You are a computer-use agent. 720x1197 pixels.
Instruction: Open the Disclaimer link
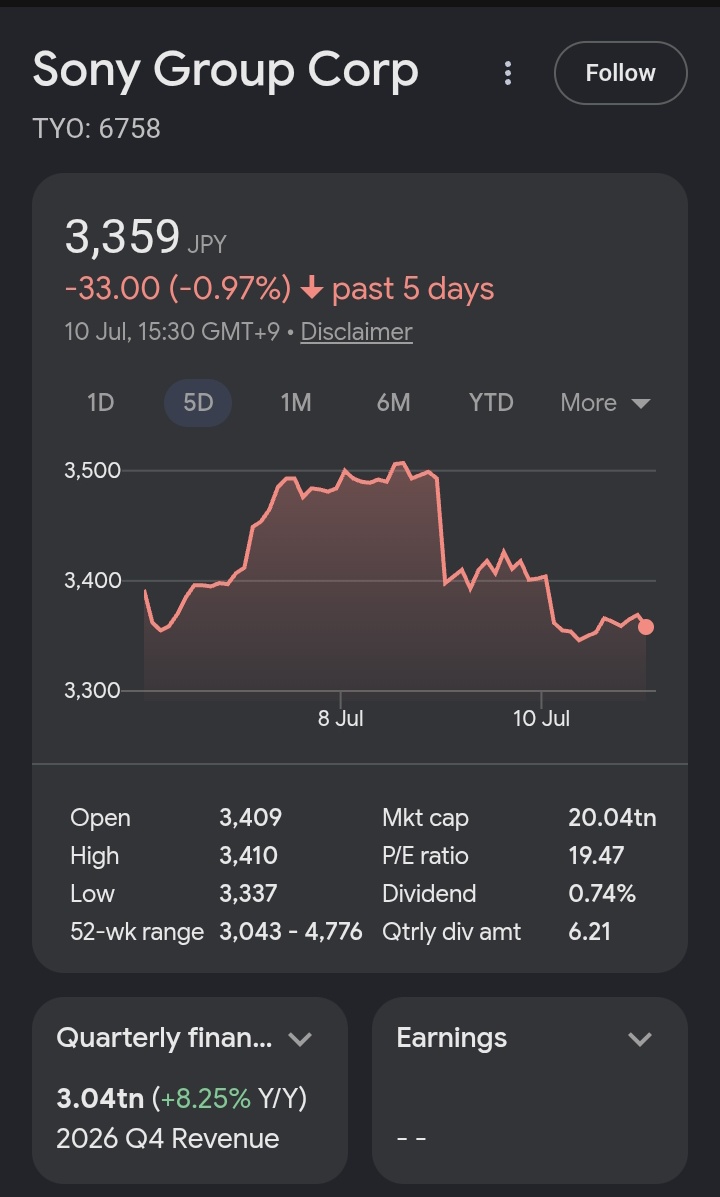coord(357,332)
